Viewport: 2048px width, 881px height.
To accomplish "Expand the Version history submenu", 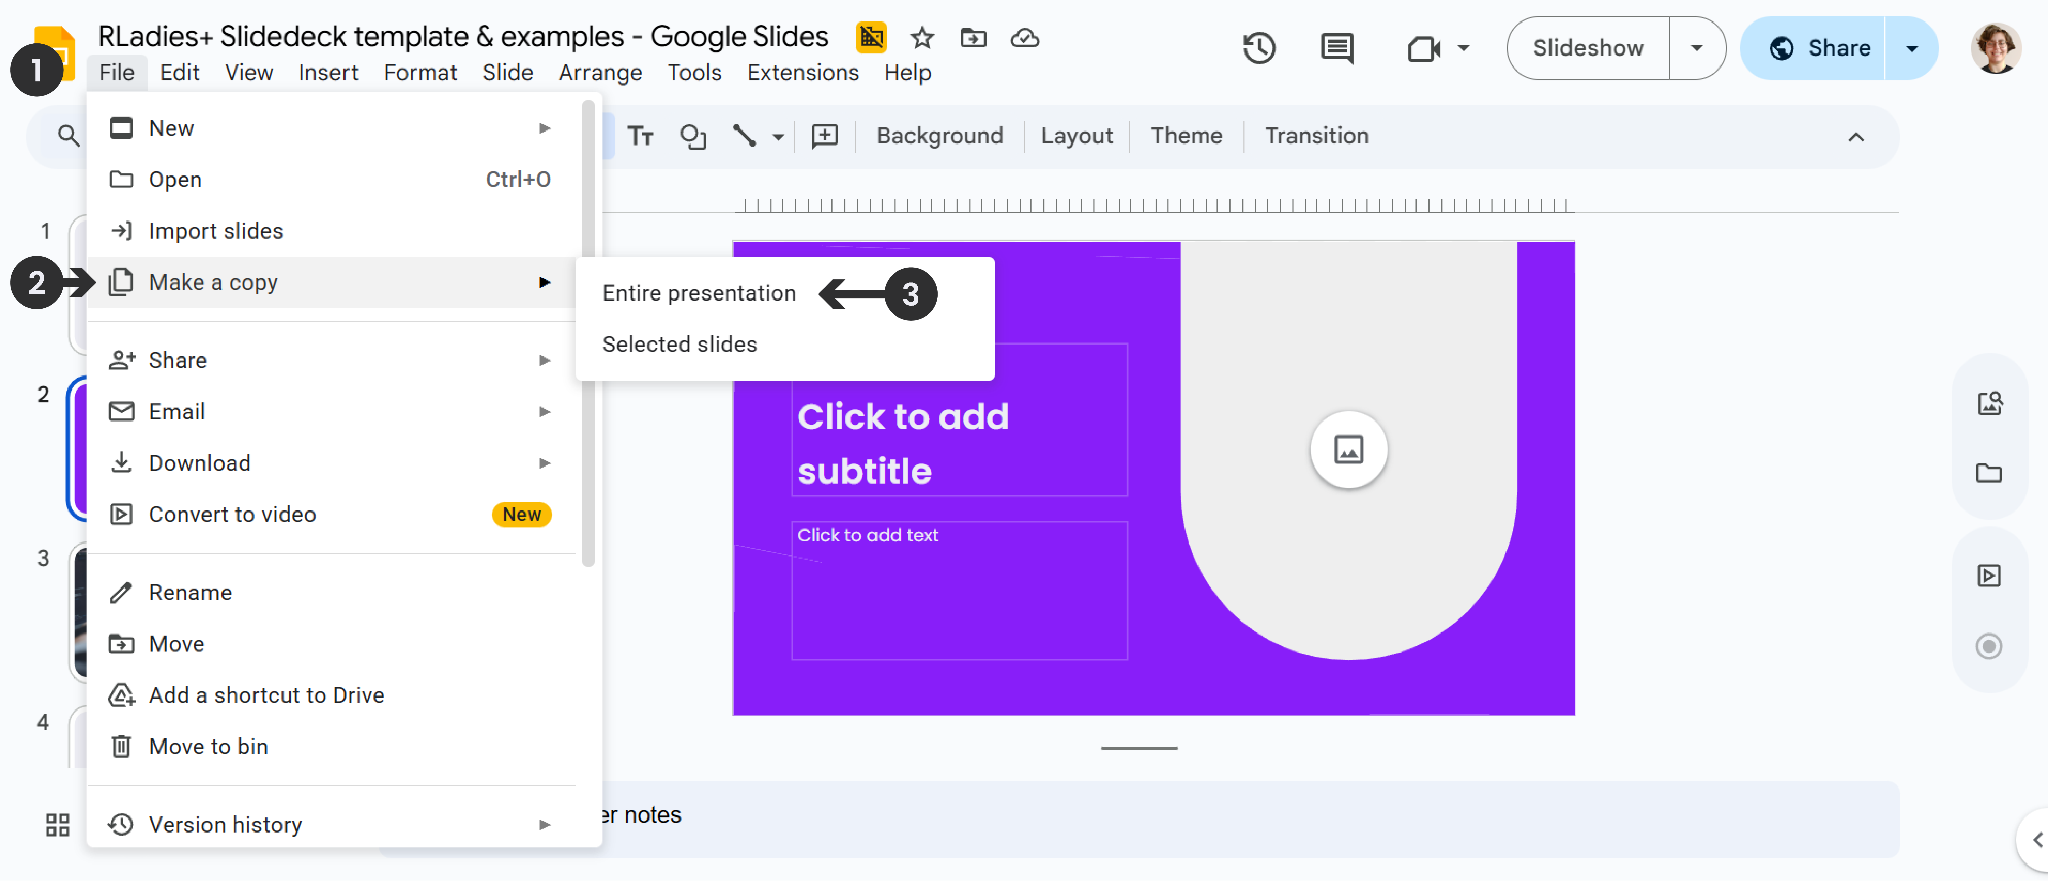I will point(332,825).
